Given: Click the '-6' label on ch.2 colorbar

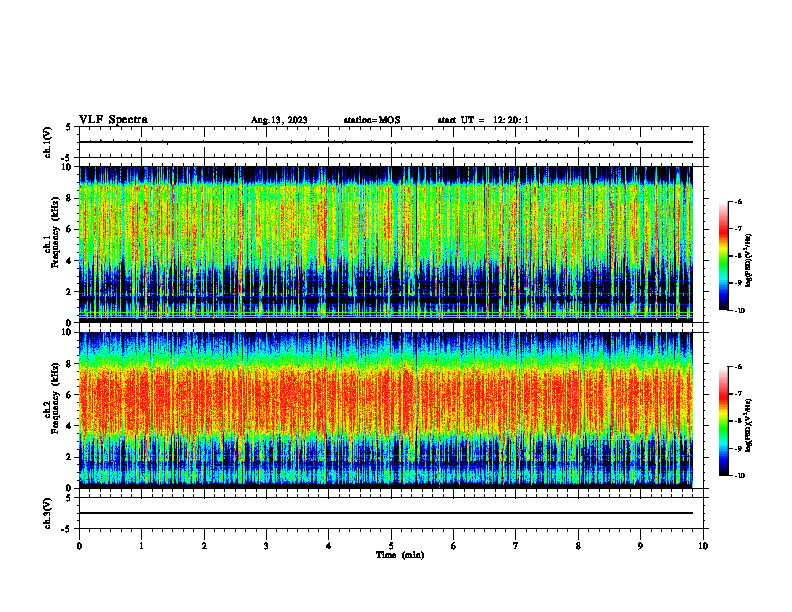Looking at the screenshot, I should [738, 367].
